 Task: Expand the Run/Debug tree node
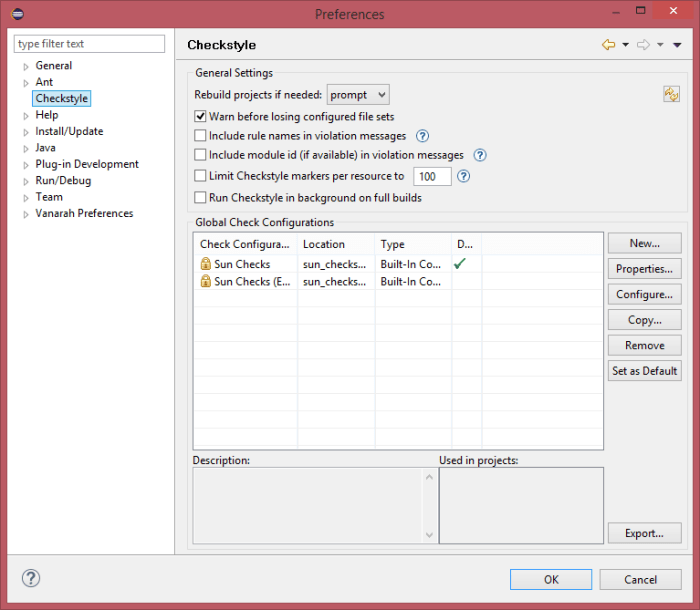[26, 181]
